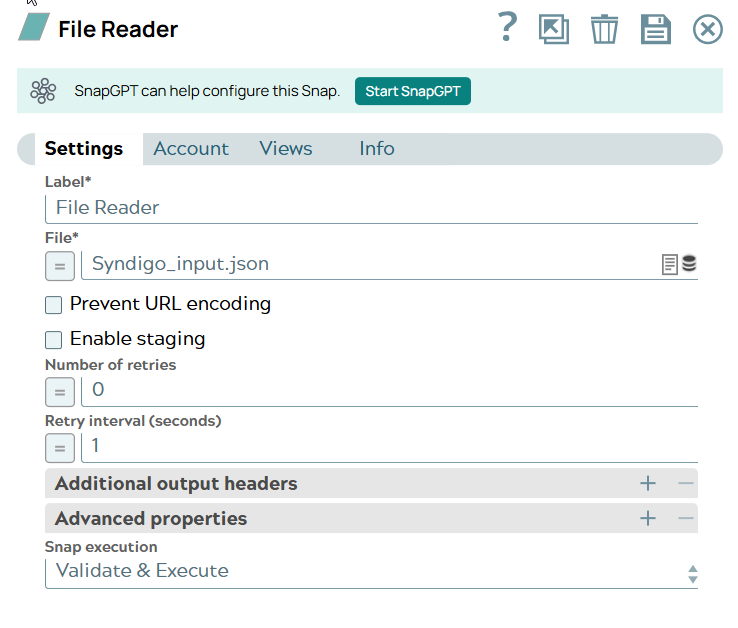Open file browser icon in File field
Image resolution: width=738 pixels, height=628 pixels.
pos(670,265)
